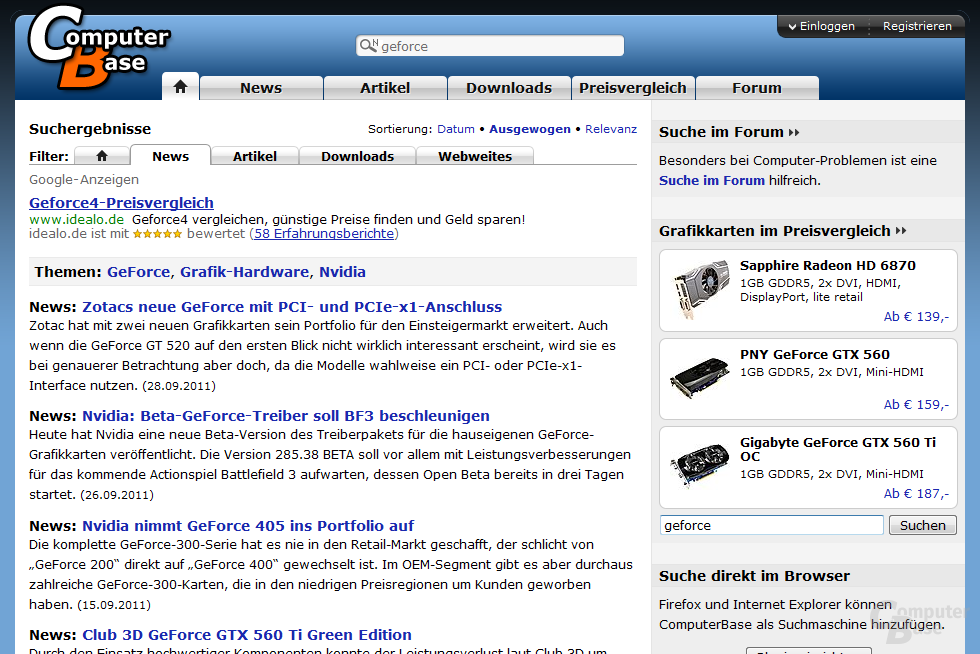The width and height of the screenshot is (980, 654).
Task: Click the bold Suche im Forum text link
Action: click(x=712, y=181)
